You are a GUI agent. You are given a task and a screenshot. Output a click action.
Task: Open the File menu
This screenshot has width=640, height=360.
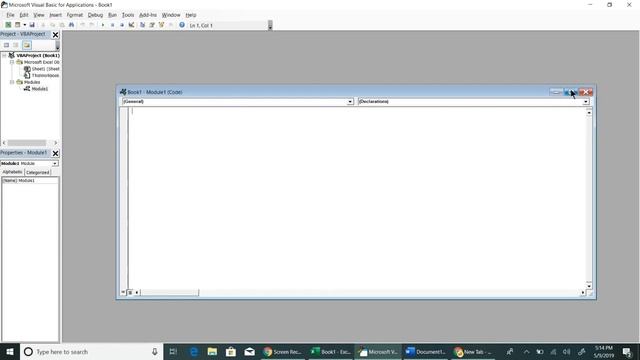[x=10, y=15]
